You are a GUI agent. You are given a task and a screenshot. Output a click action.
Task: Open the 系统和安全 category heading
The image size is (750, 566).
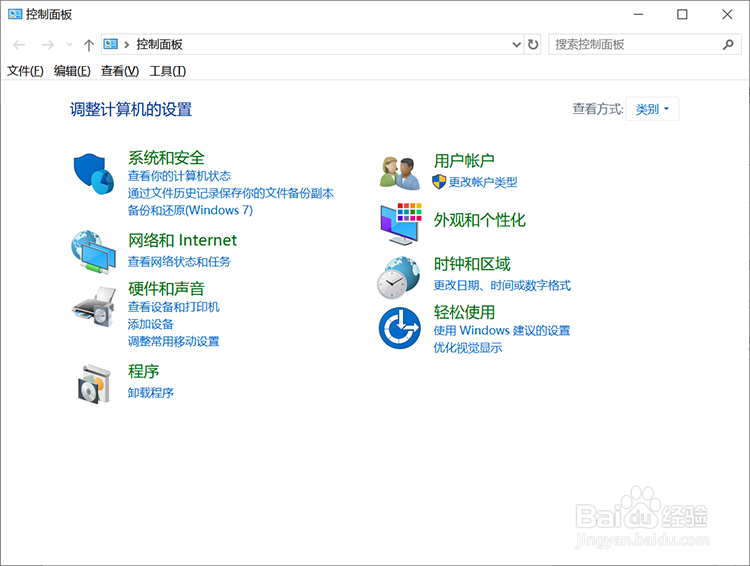coord(166,158)
